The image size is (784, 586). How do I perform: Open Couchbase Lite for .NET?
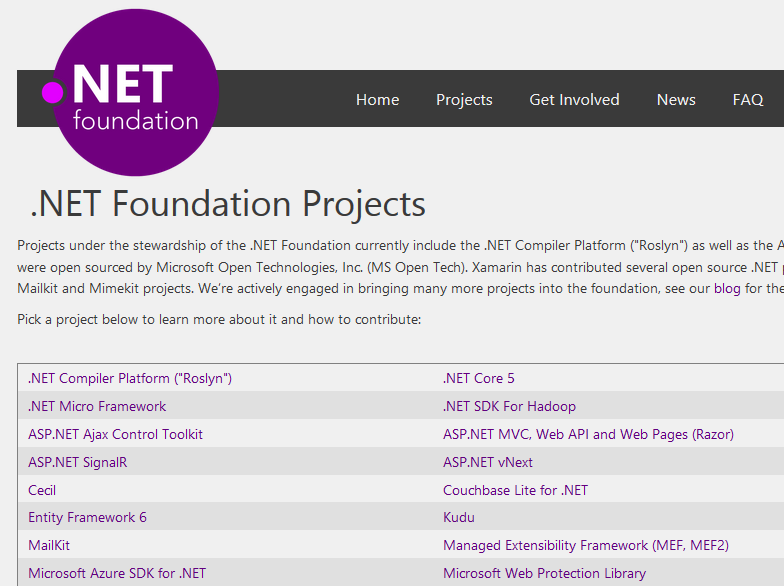click(x=516, y=490)
